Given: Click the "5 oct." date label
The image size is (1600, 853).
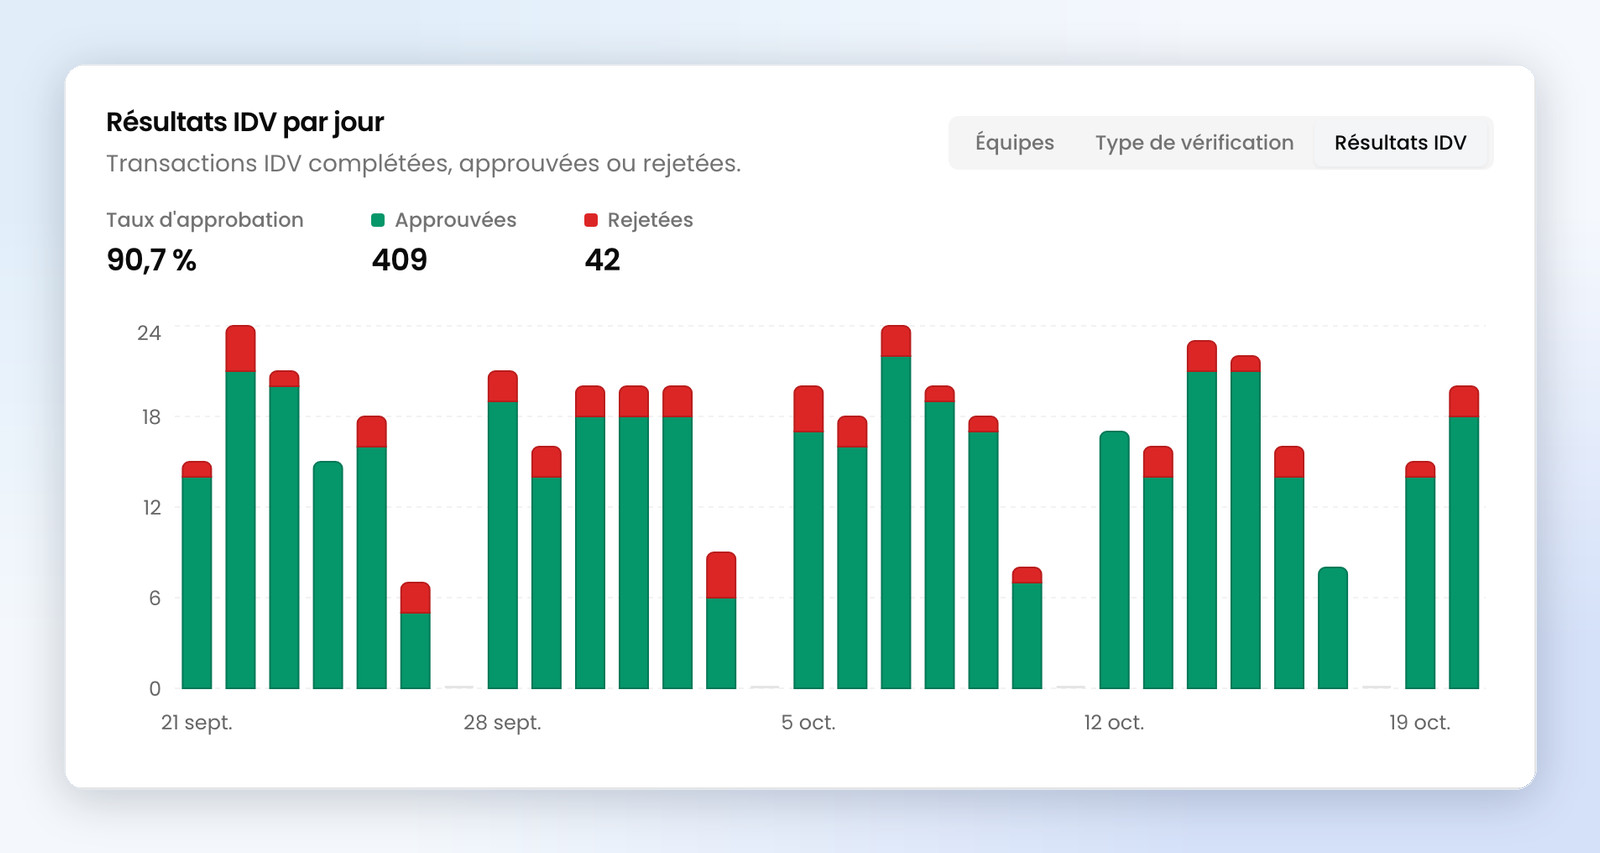Looking at the screenshot, I should pos(808,722).
